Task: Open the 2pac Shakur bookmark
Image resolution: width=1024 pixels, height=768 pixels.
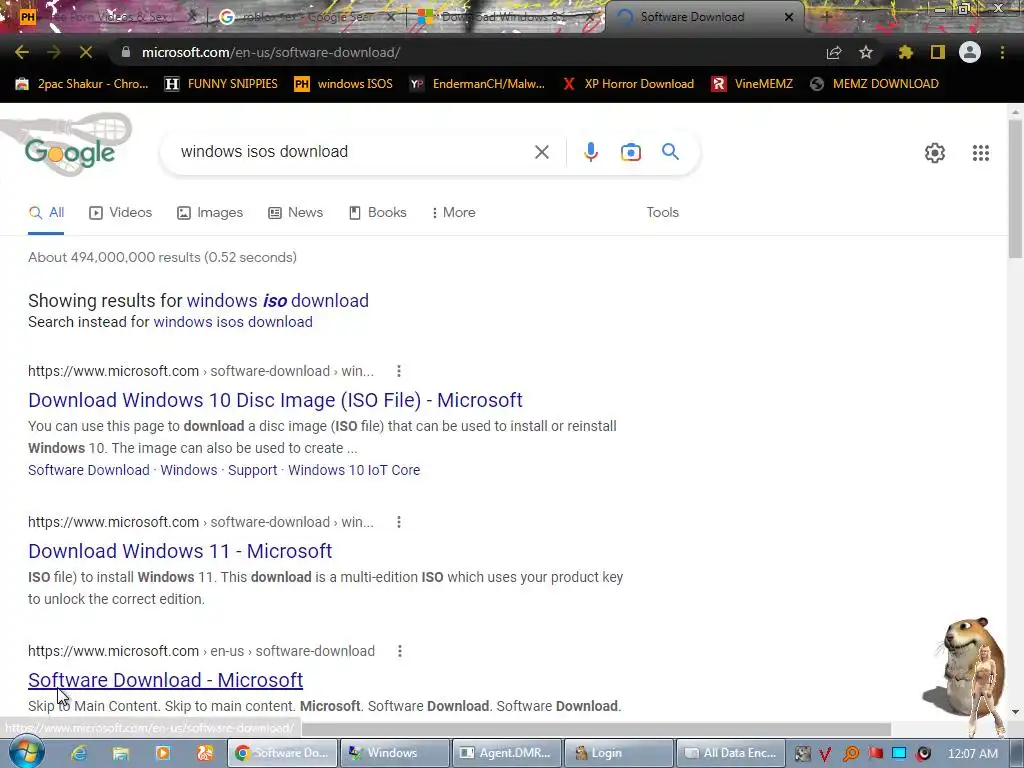Action: click(82, 84)
